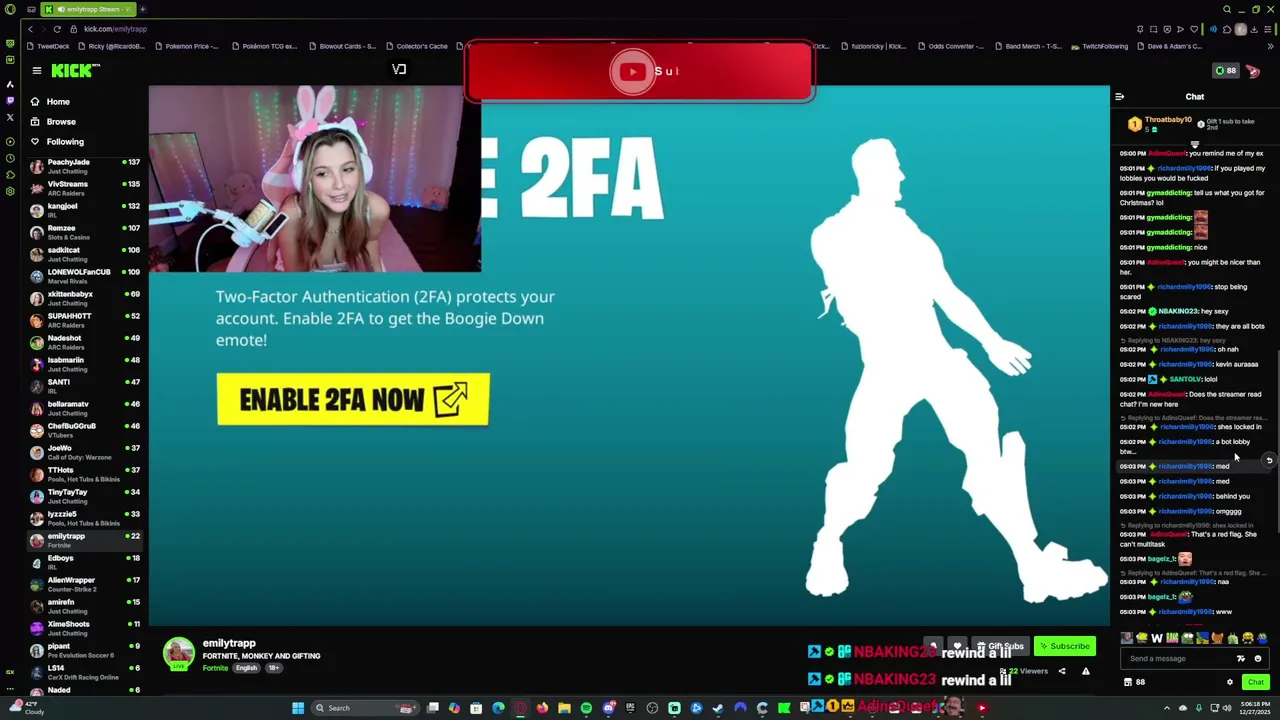
Task: Click the Gift Subs button
Action: point(1000,646)
